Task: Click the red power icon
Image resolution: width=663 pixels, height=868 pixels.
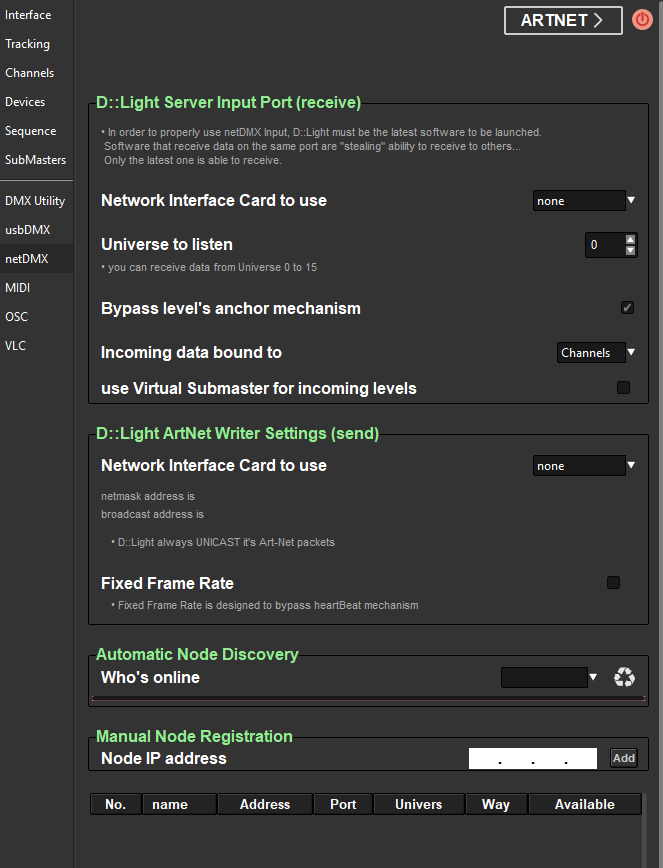Action: pyautogui.click(x=642, y=20)
